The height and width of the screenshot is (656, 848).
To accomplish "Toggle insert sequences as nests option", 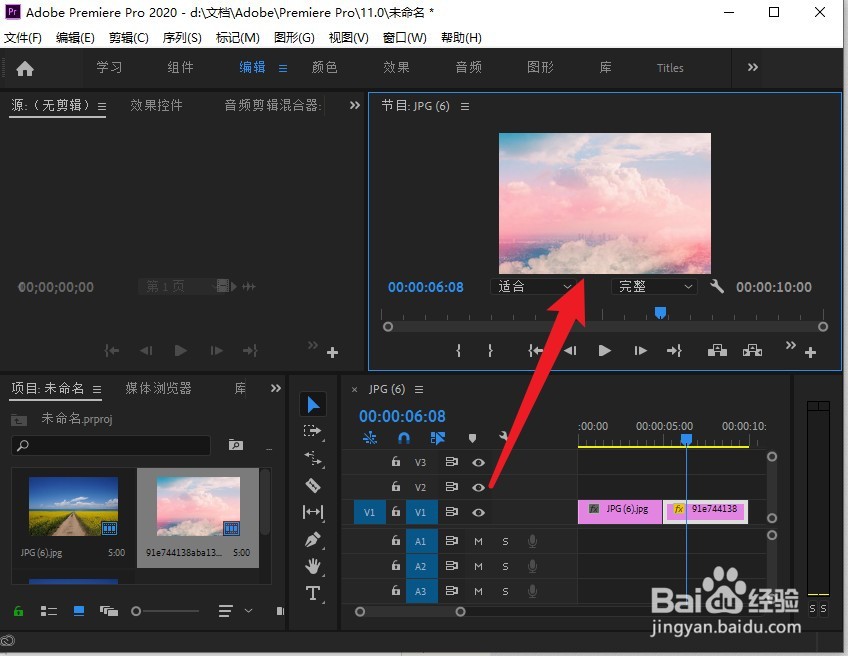I will (x=370, y=438).
